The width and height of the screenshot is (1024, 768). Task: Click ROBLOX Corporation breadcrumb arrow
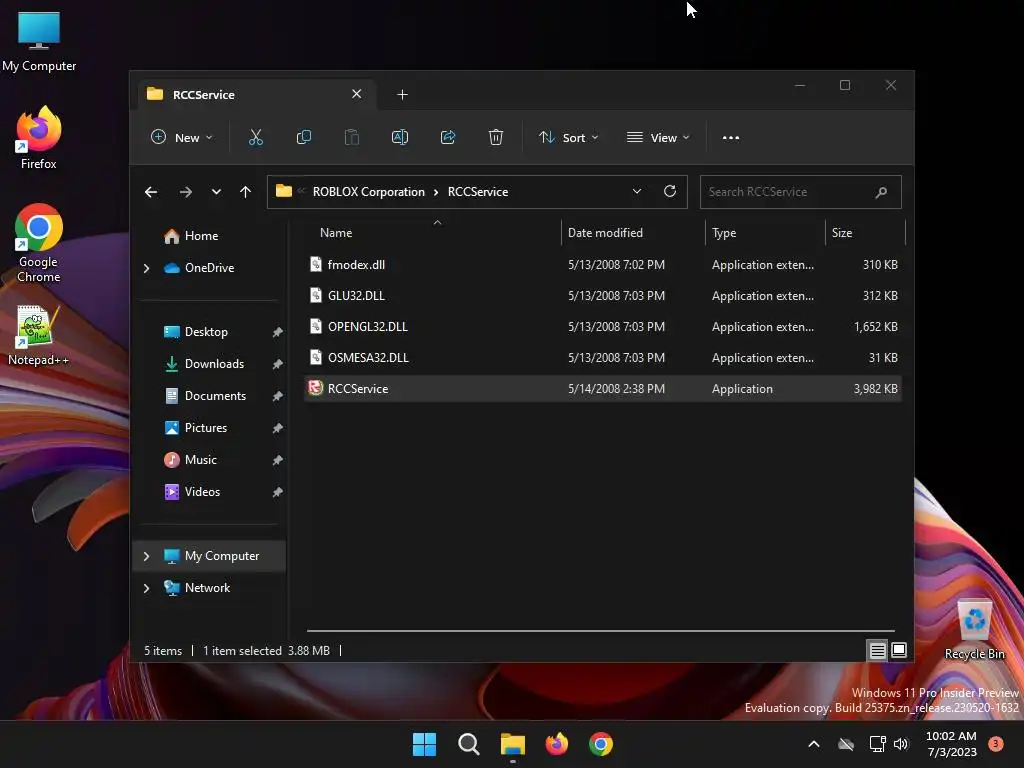coord(436,192)
